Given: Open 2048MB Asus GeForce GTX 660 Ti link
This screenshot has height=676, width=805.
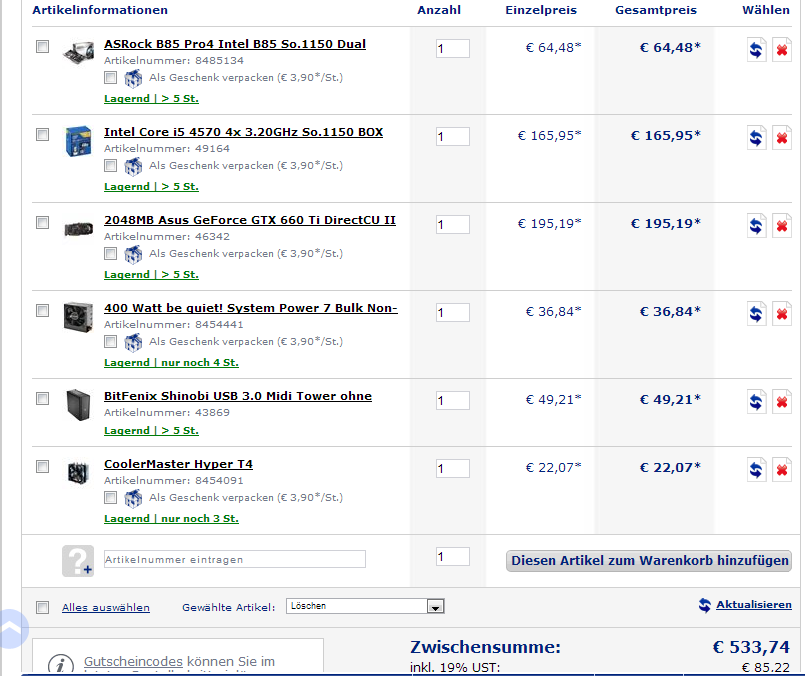Looking at the screenshot, I should tap(250, 220).
